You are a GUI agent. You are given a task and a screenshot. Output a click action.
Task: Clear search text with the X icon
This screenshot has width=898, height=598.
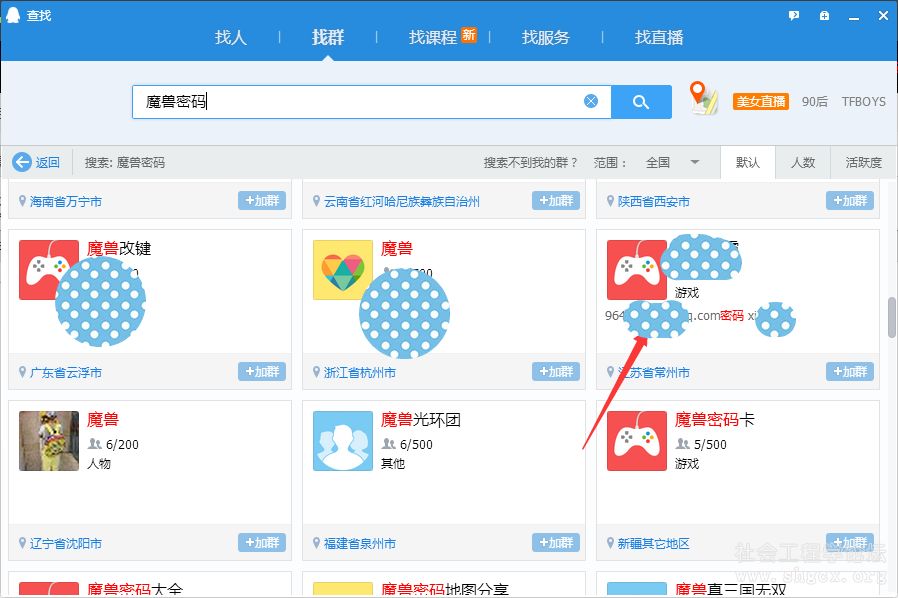[591, 101]
